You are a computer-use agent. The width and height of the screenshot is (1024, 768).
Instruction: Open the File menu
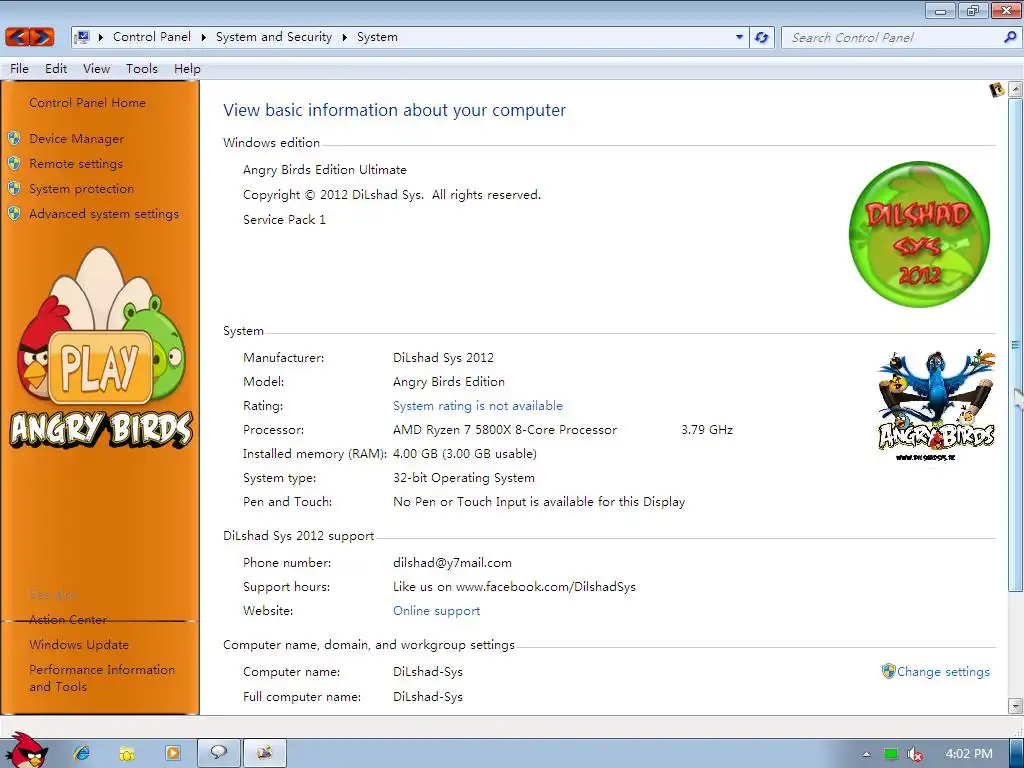(19, 69)
